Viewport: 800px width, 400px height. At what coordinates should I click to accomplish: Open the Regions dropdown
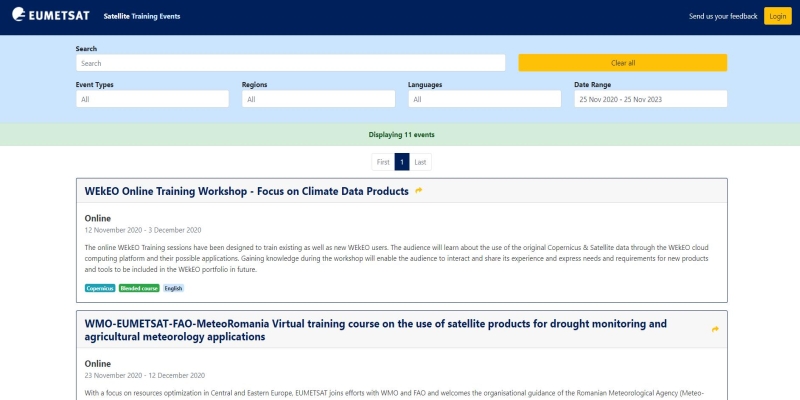pyautogui.click(x=318, y=99)
